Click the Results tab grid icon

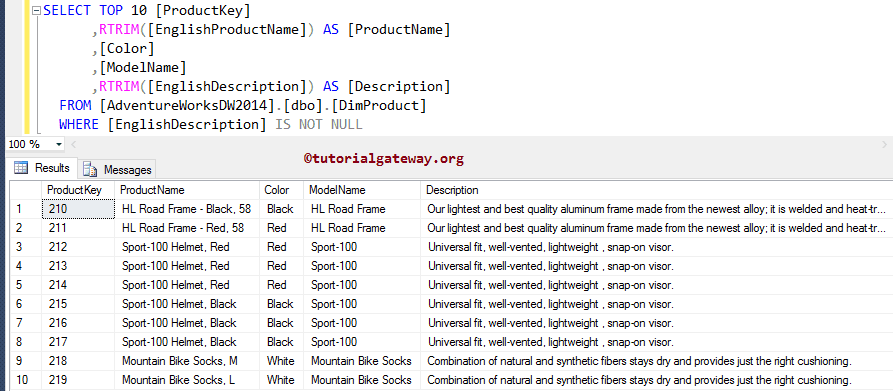point(21,168)
